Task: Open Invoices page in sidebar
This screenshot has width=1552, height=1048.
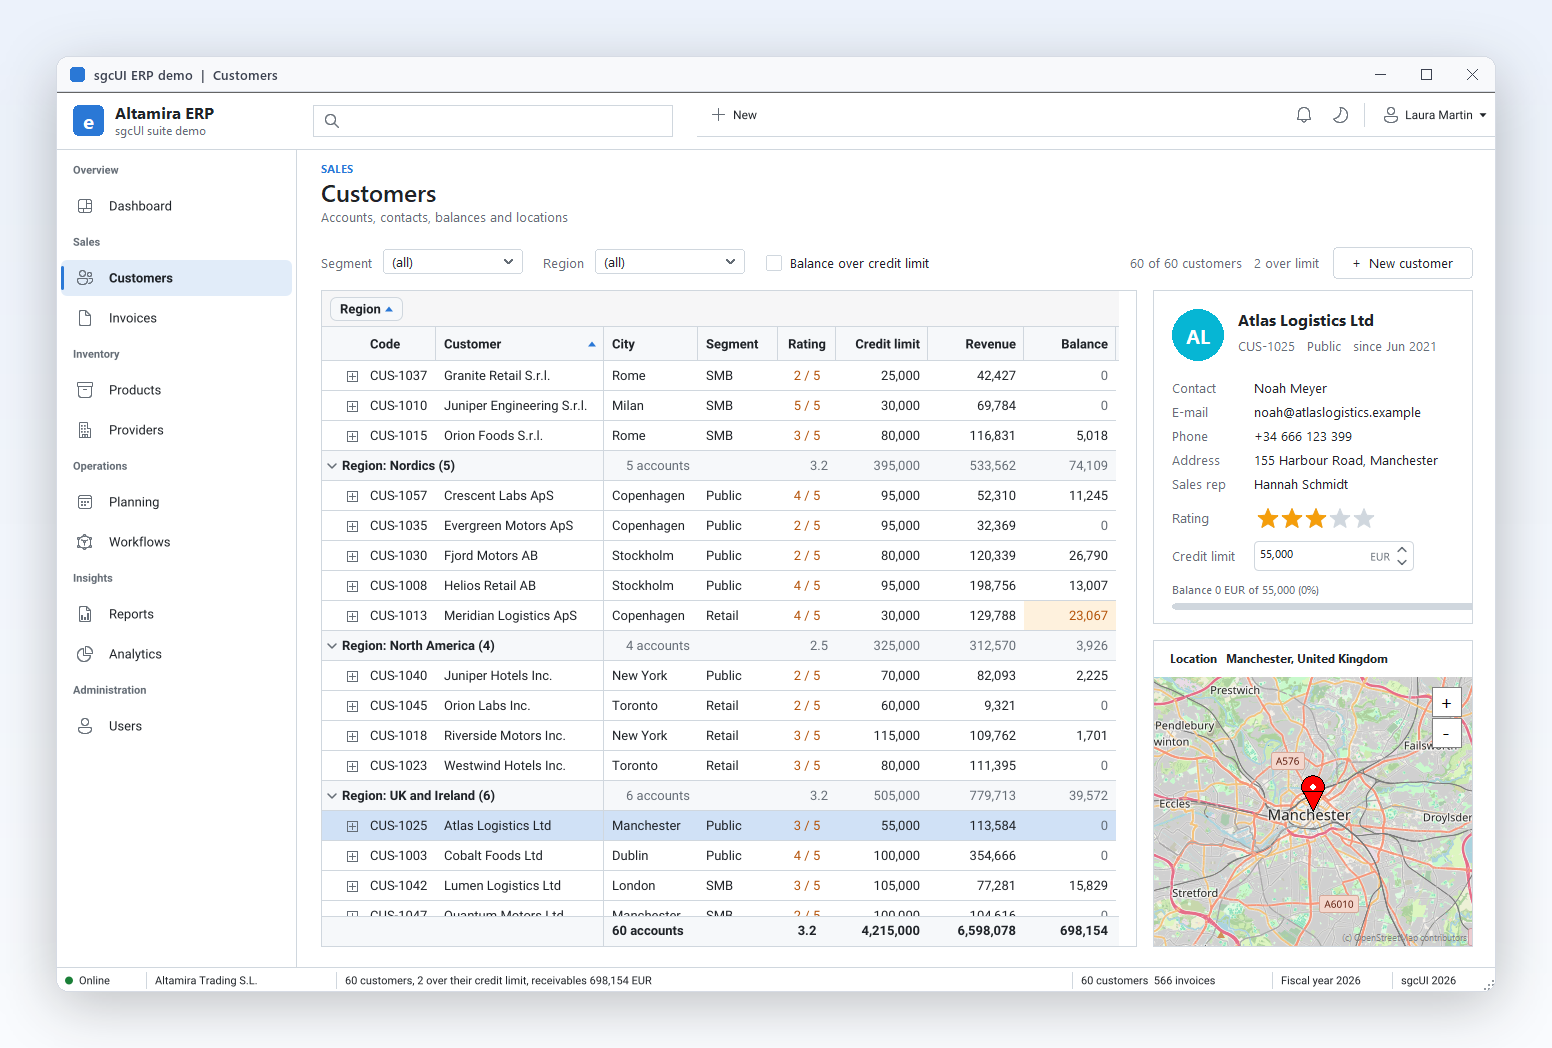Action: tap(177, 318)
